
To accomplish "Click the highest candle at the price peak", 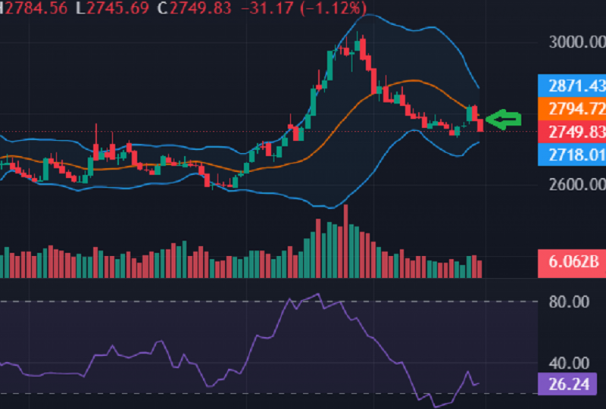I will (x=362, y=45).
